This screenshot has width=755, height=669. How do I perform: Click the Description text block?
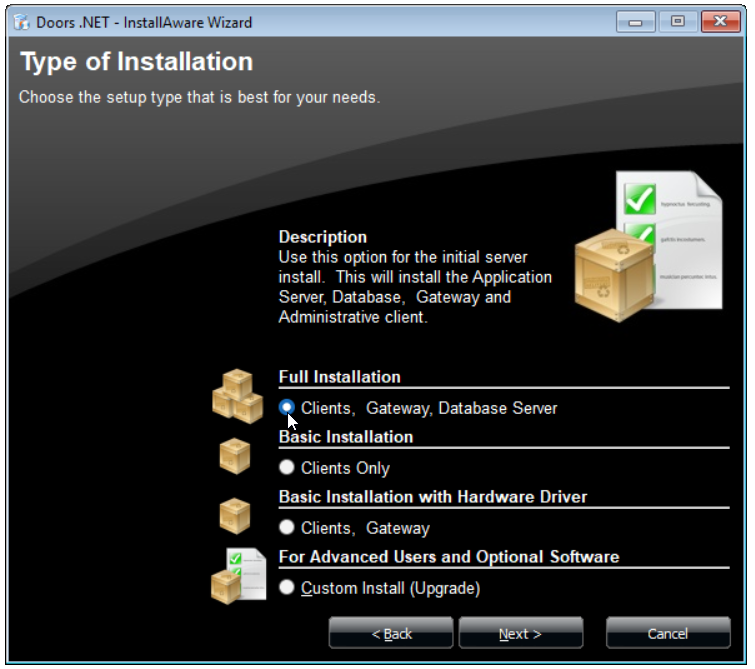point(415,277)
